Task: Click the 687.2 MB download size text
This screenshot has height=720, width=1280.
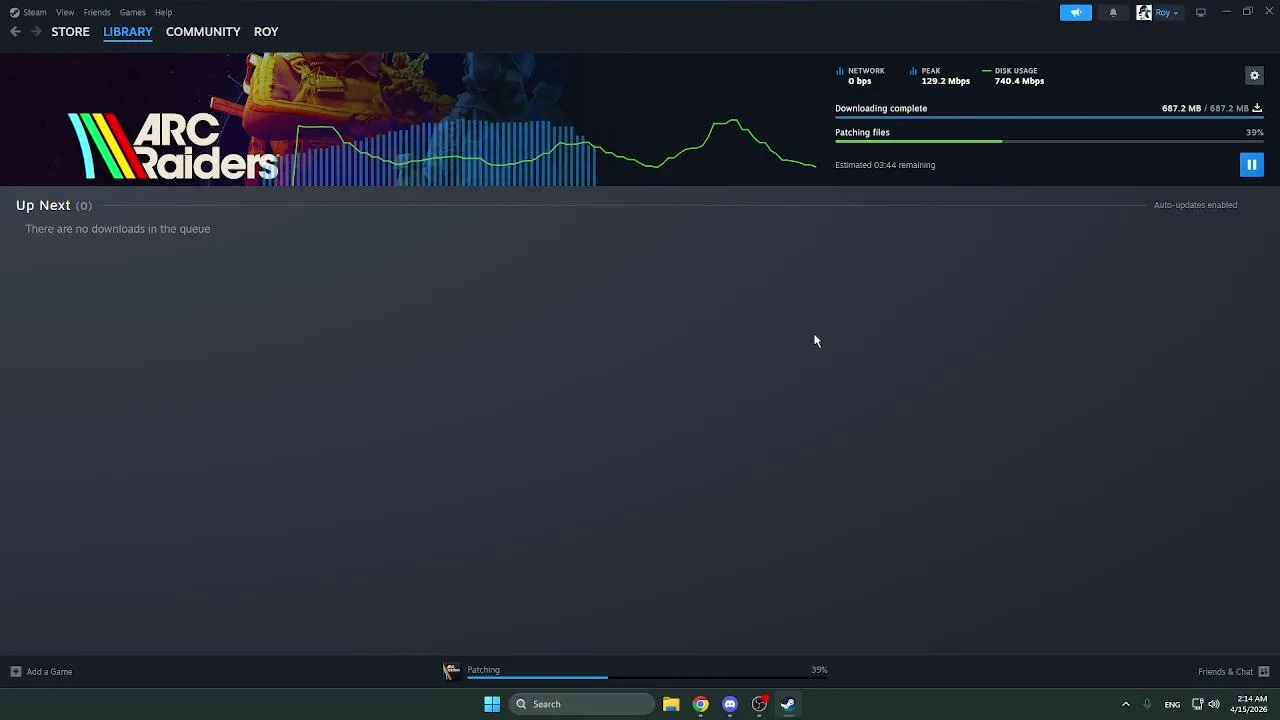Action: coord(1205,108)
